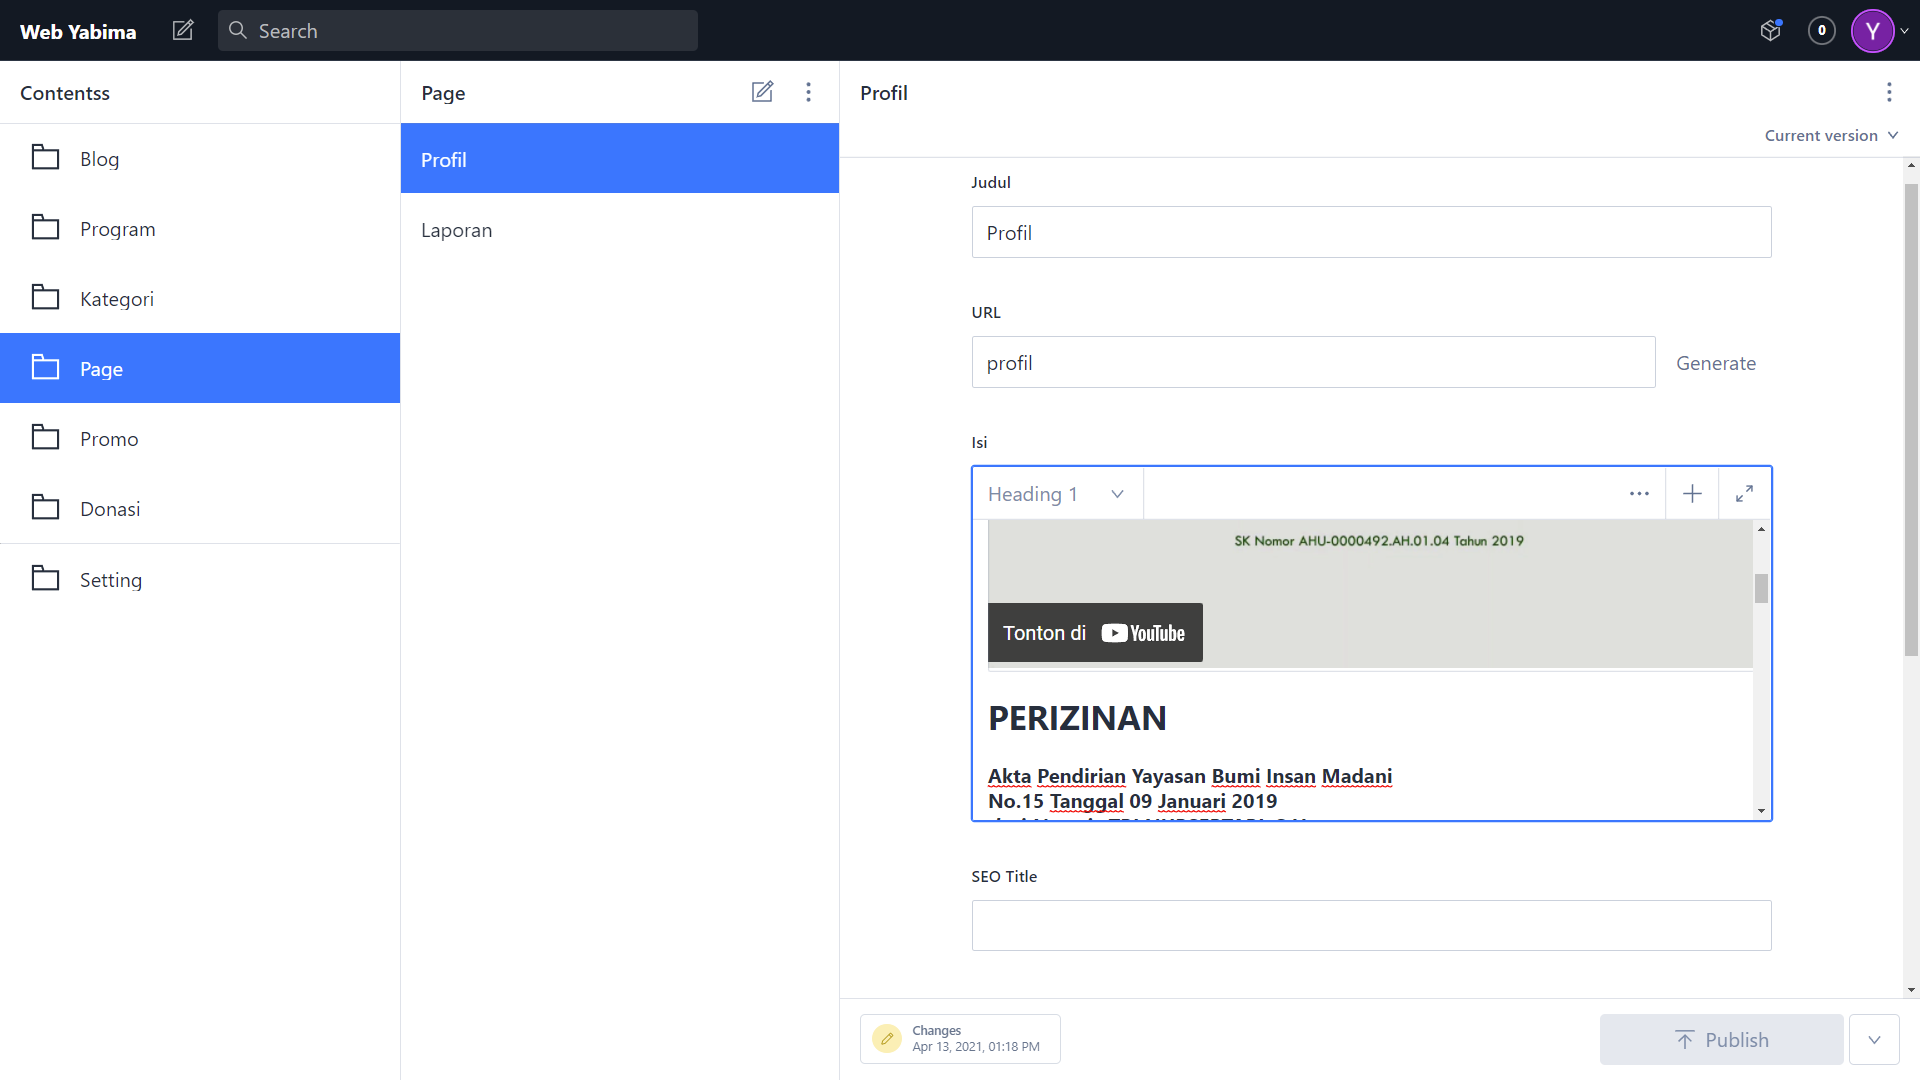
Task: Expand editor to fullscreen with arrows icon
Action: [1744, 494]
